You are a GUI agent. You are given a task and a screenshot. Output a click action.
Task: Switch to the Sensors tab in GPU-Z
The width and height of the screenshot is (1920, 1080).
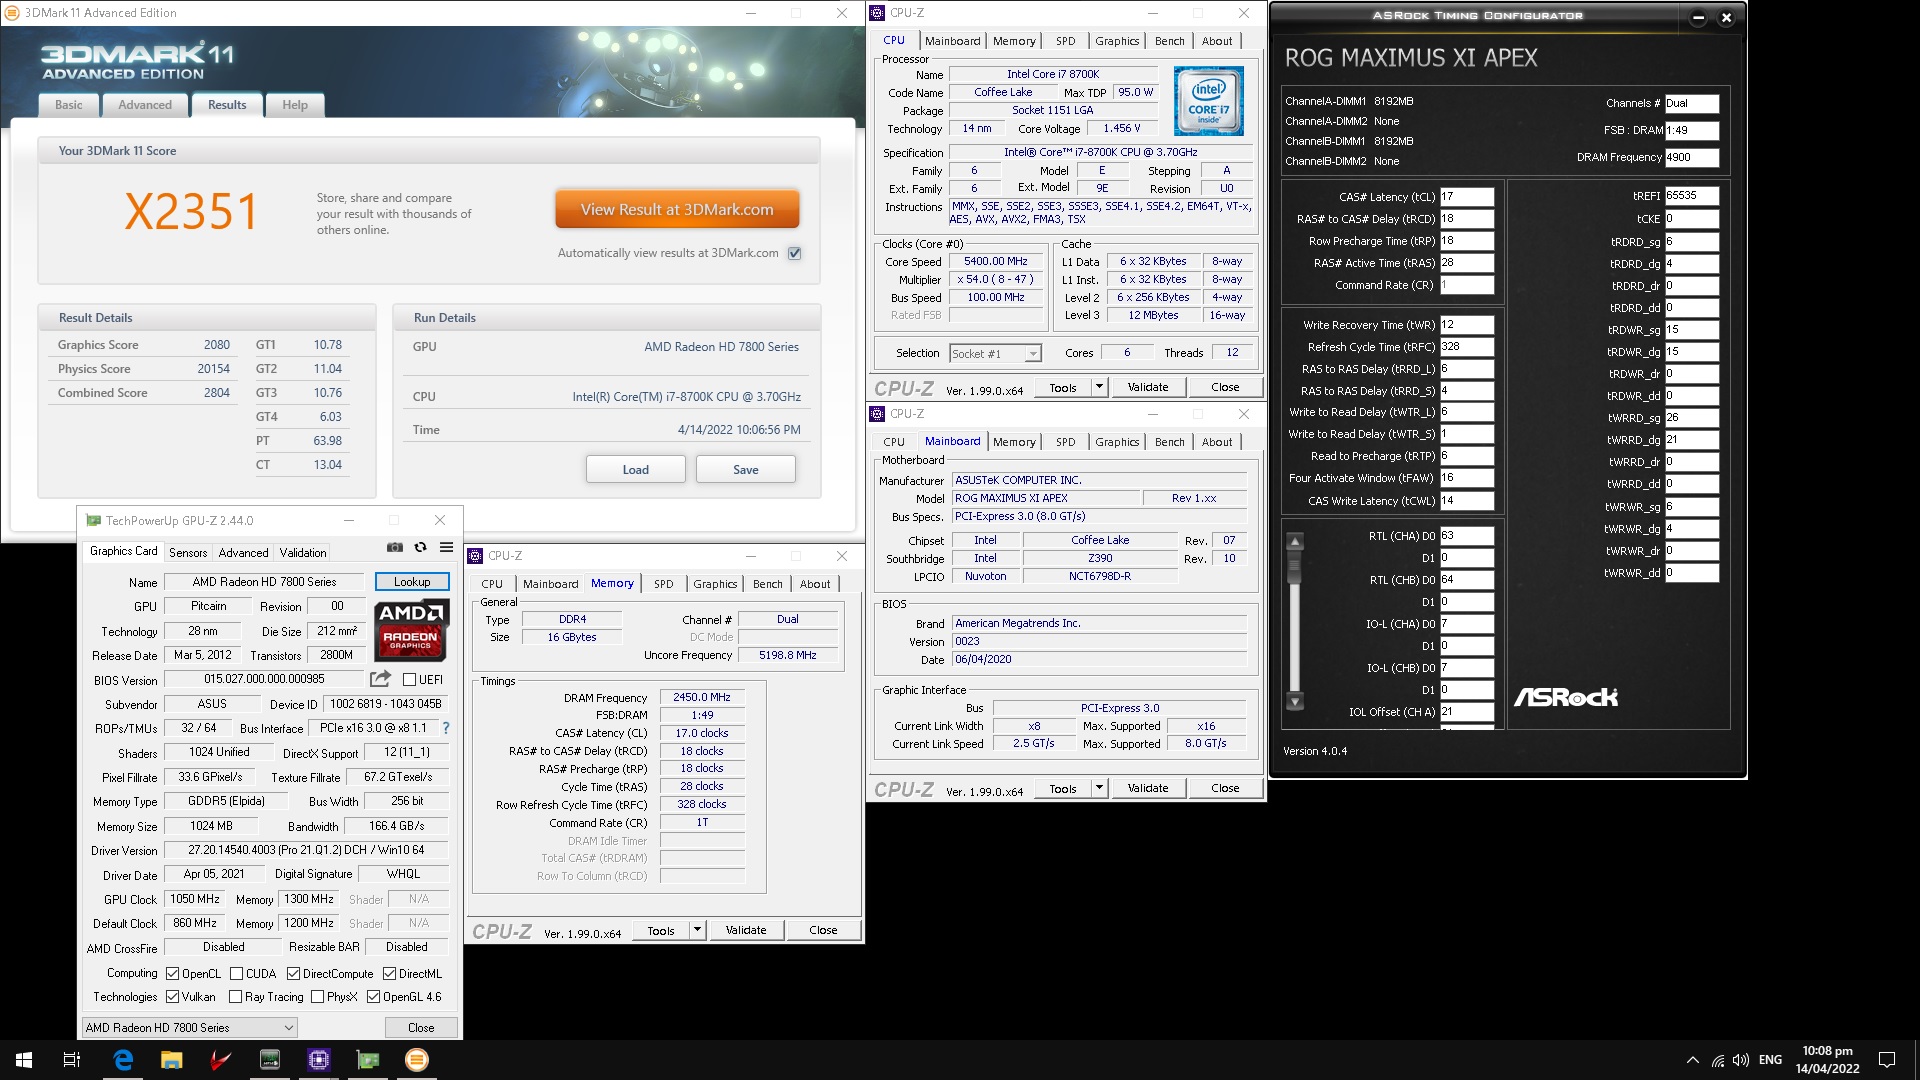[188, 552]
